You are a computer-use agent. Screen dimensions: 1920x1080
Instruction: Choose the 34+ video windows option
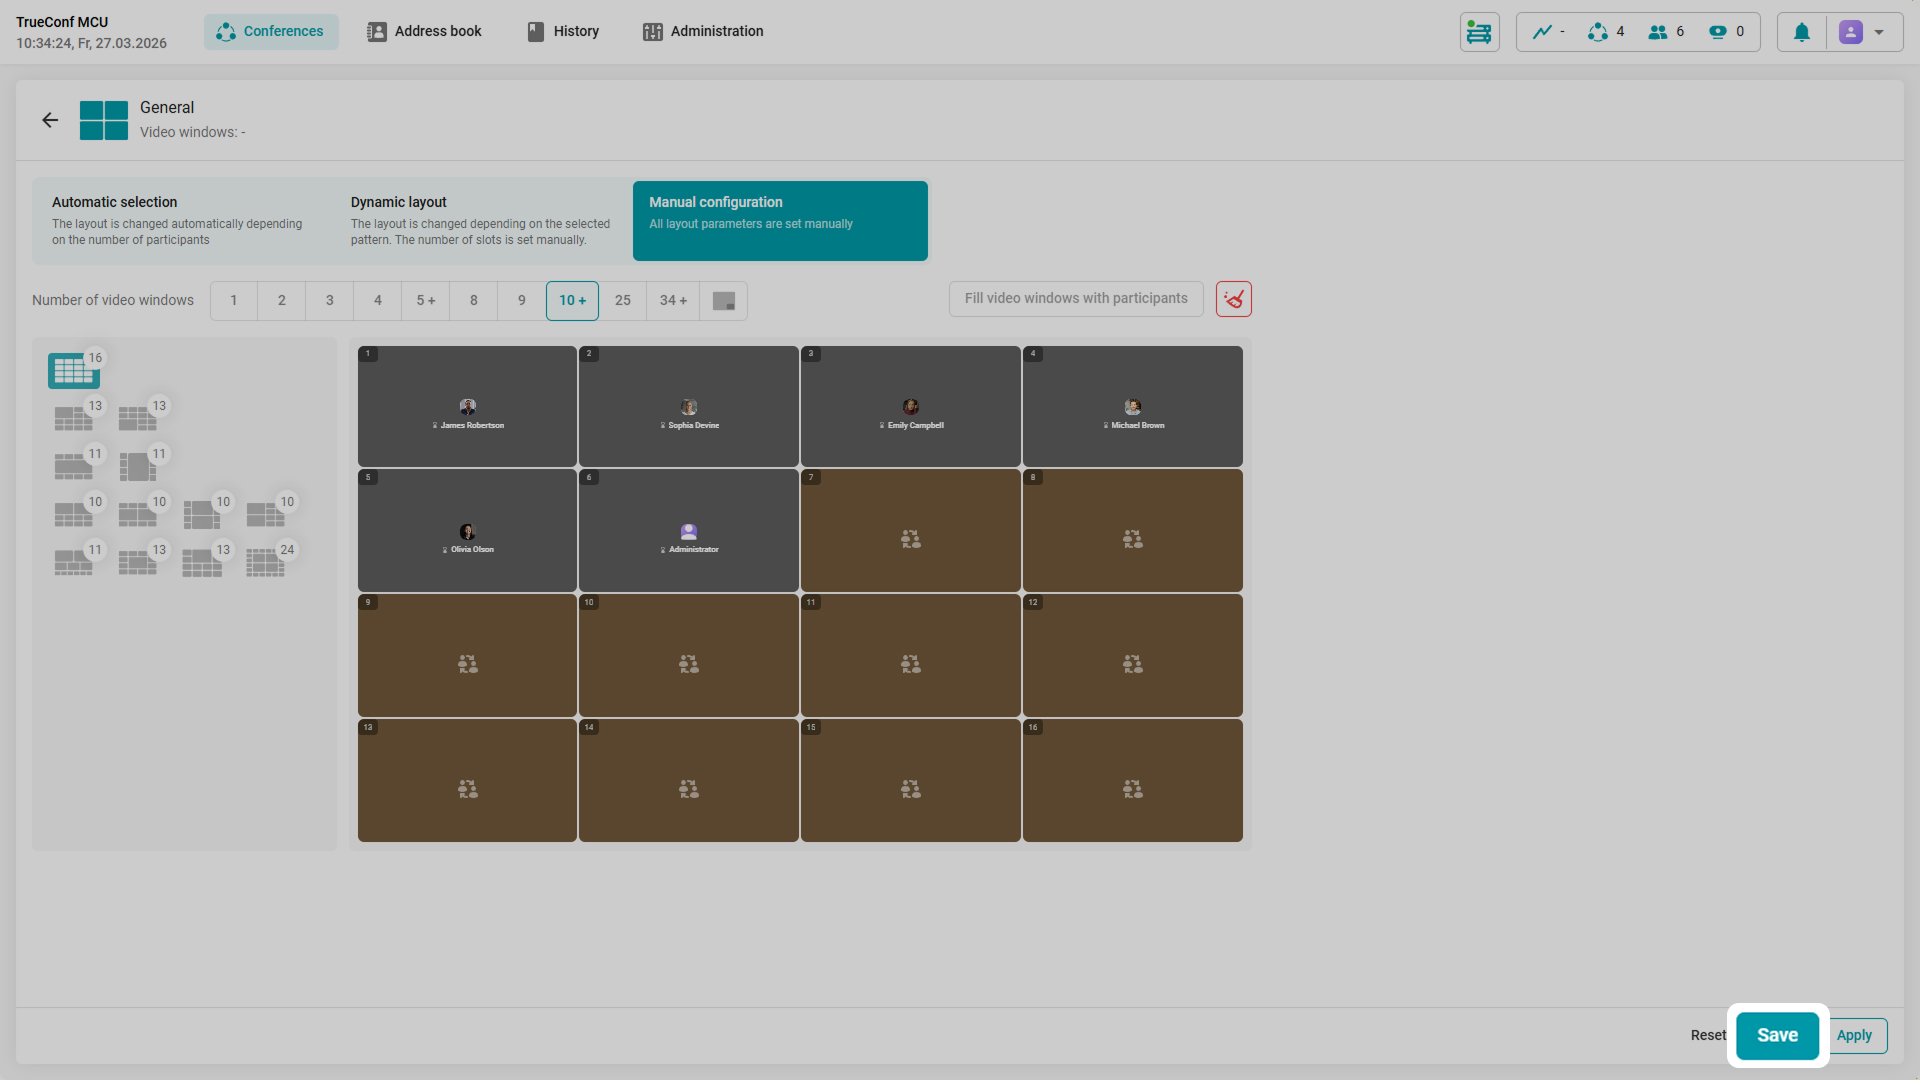click(673, 301)
